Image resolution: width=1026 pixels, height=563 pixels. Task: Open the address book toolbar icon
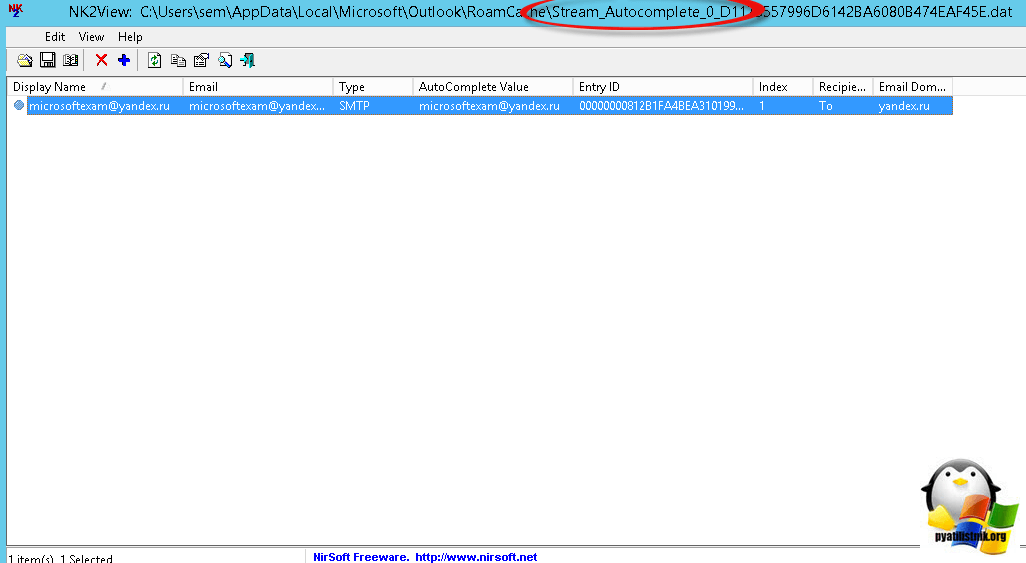pyautogui.click(x=70, y=61)
